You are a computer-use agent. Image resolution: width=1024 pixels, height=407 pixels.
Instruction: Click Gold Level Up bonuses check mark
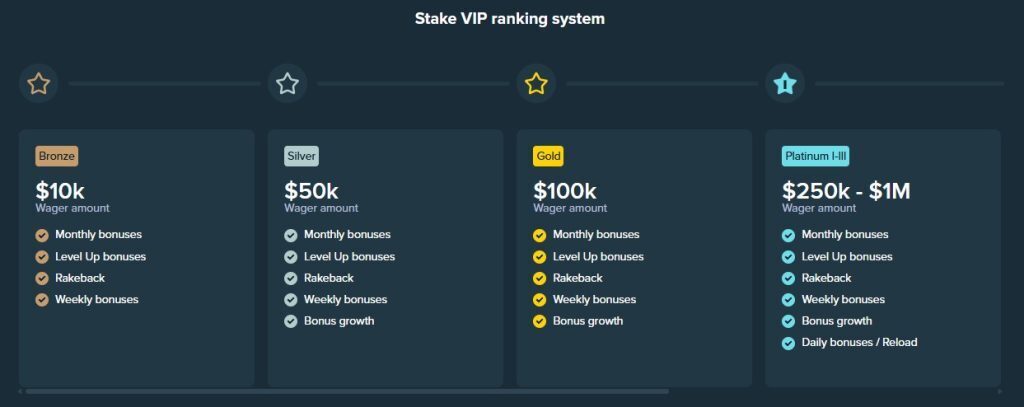(539, 257)
